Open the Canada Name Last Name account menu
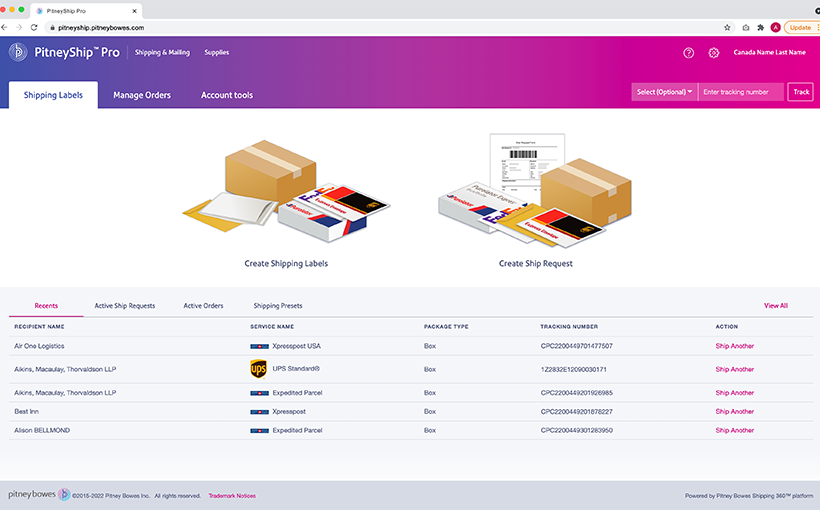The width and height of the screenshot is (820, 510). 769,52
